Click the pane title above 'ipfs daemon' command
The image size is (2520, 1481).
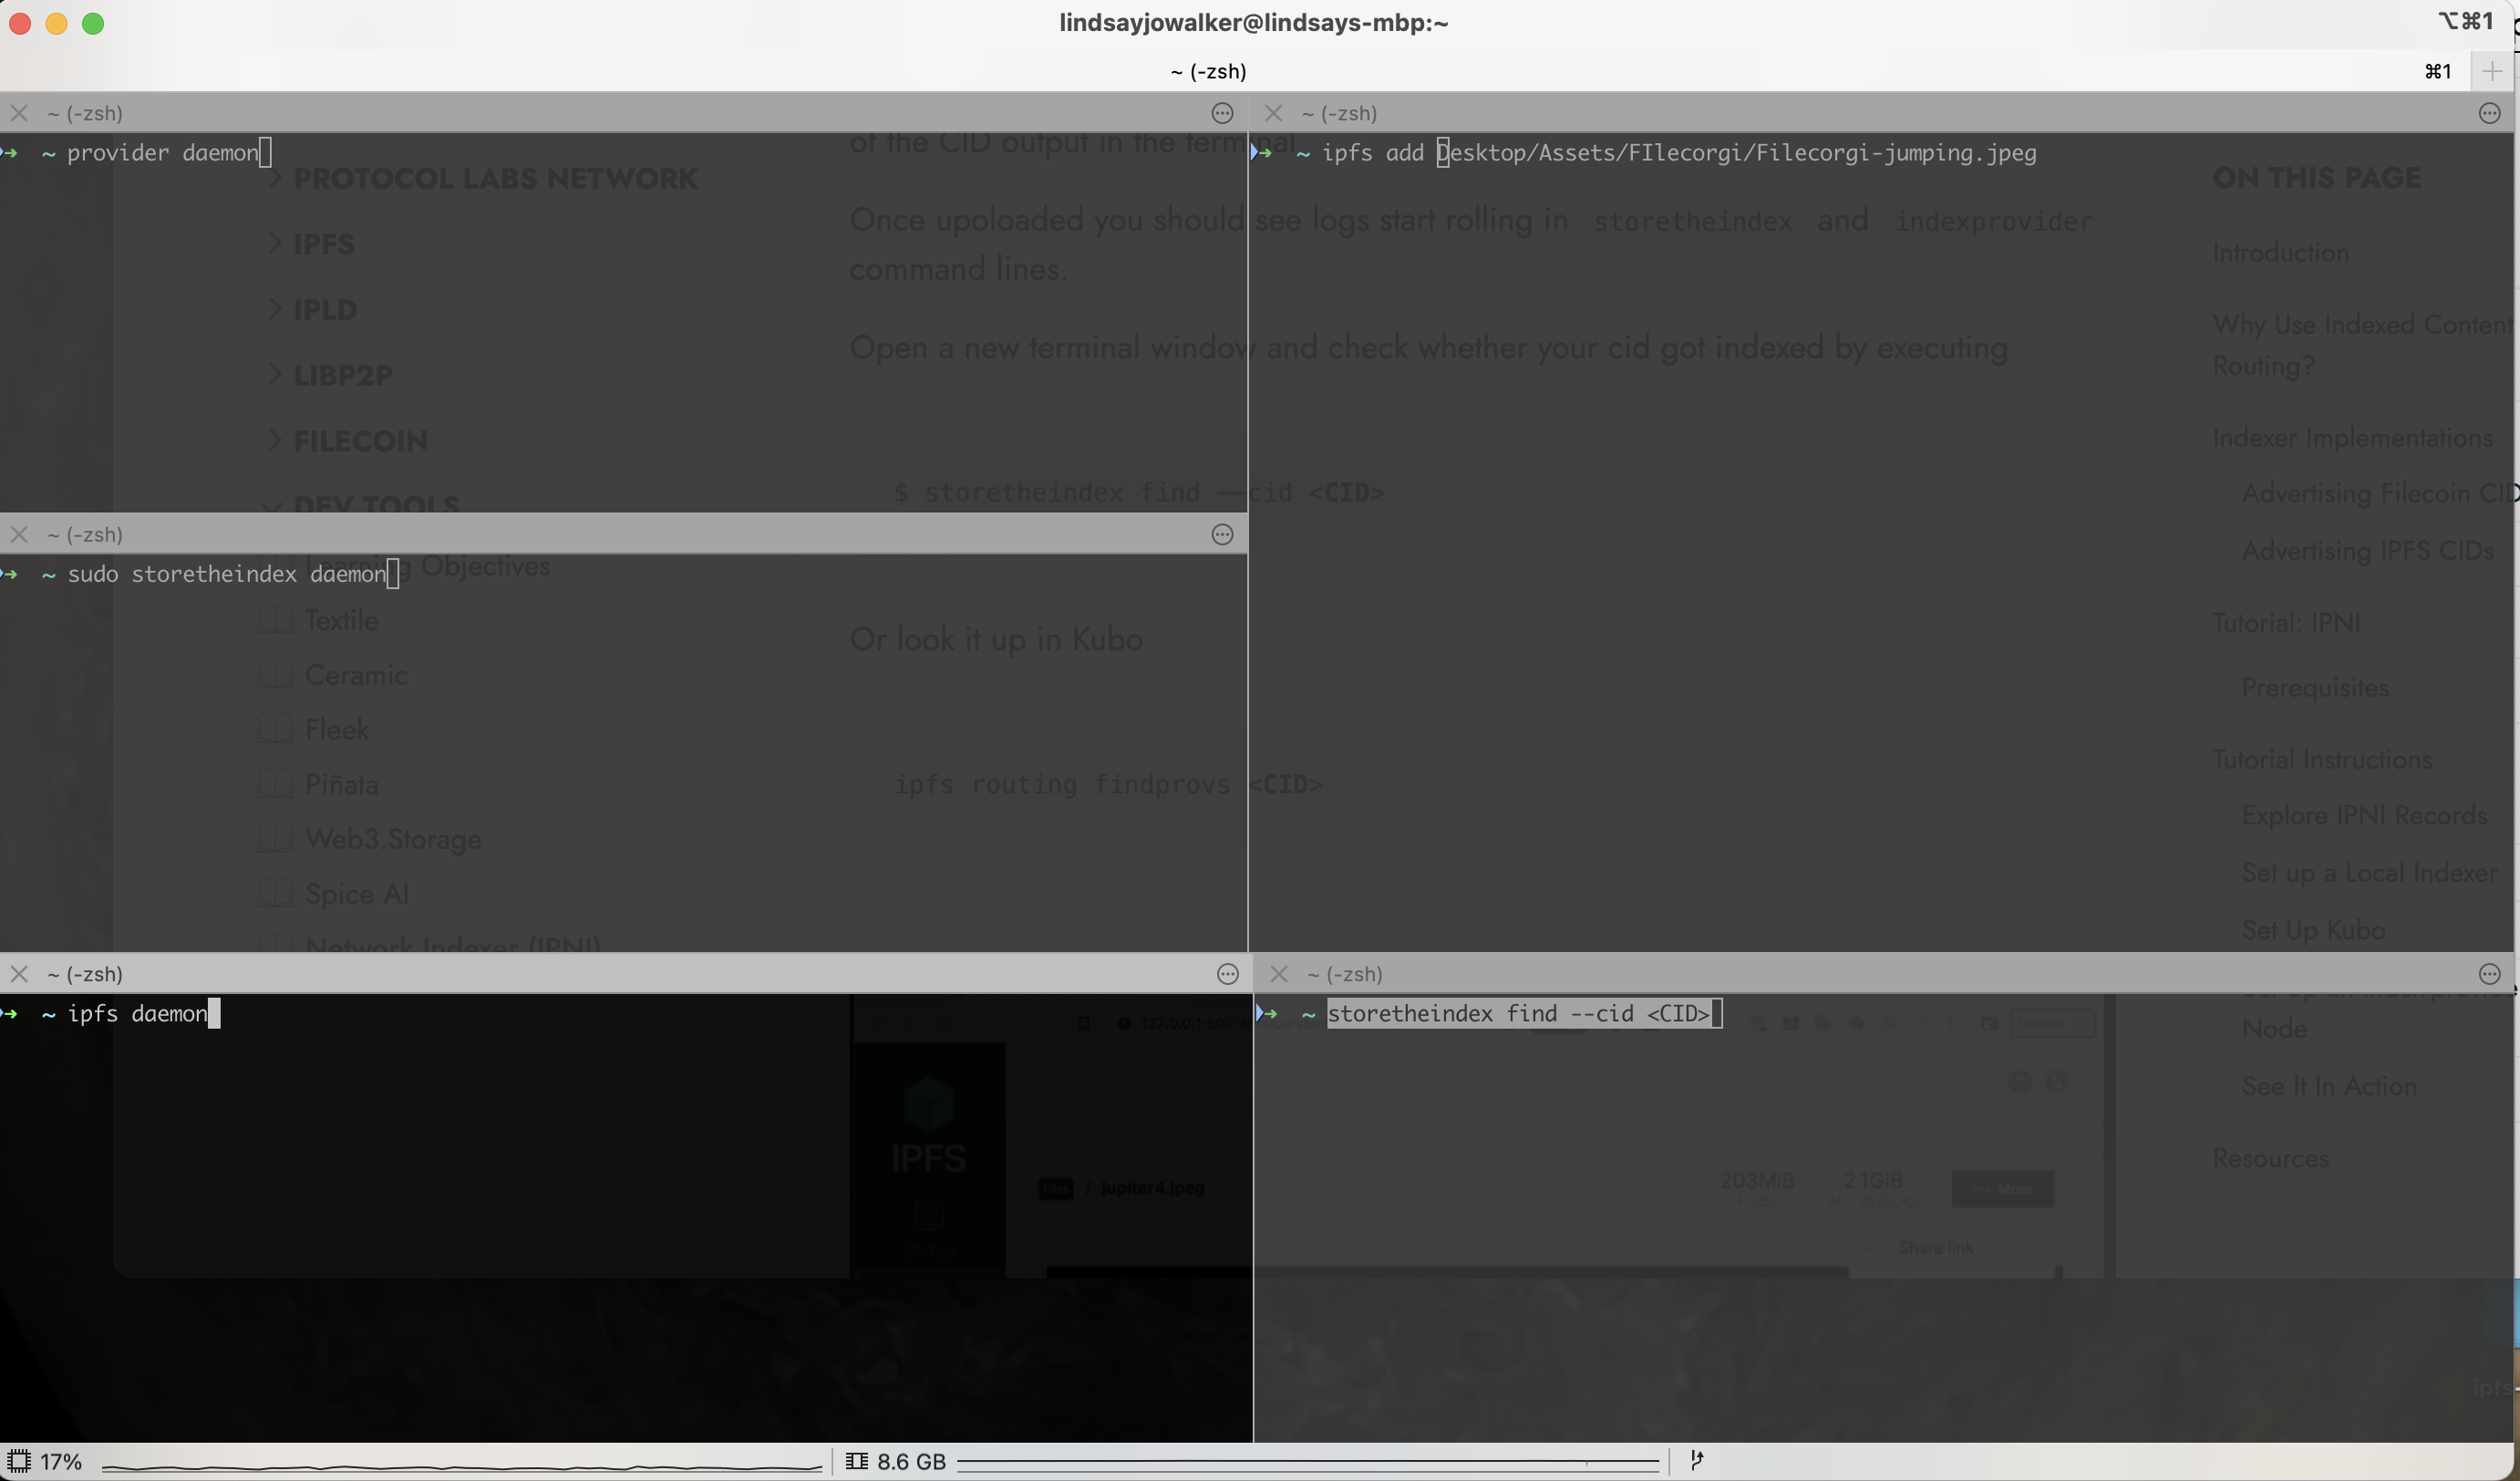[85, 973]
